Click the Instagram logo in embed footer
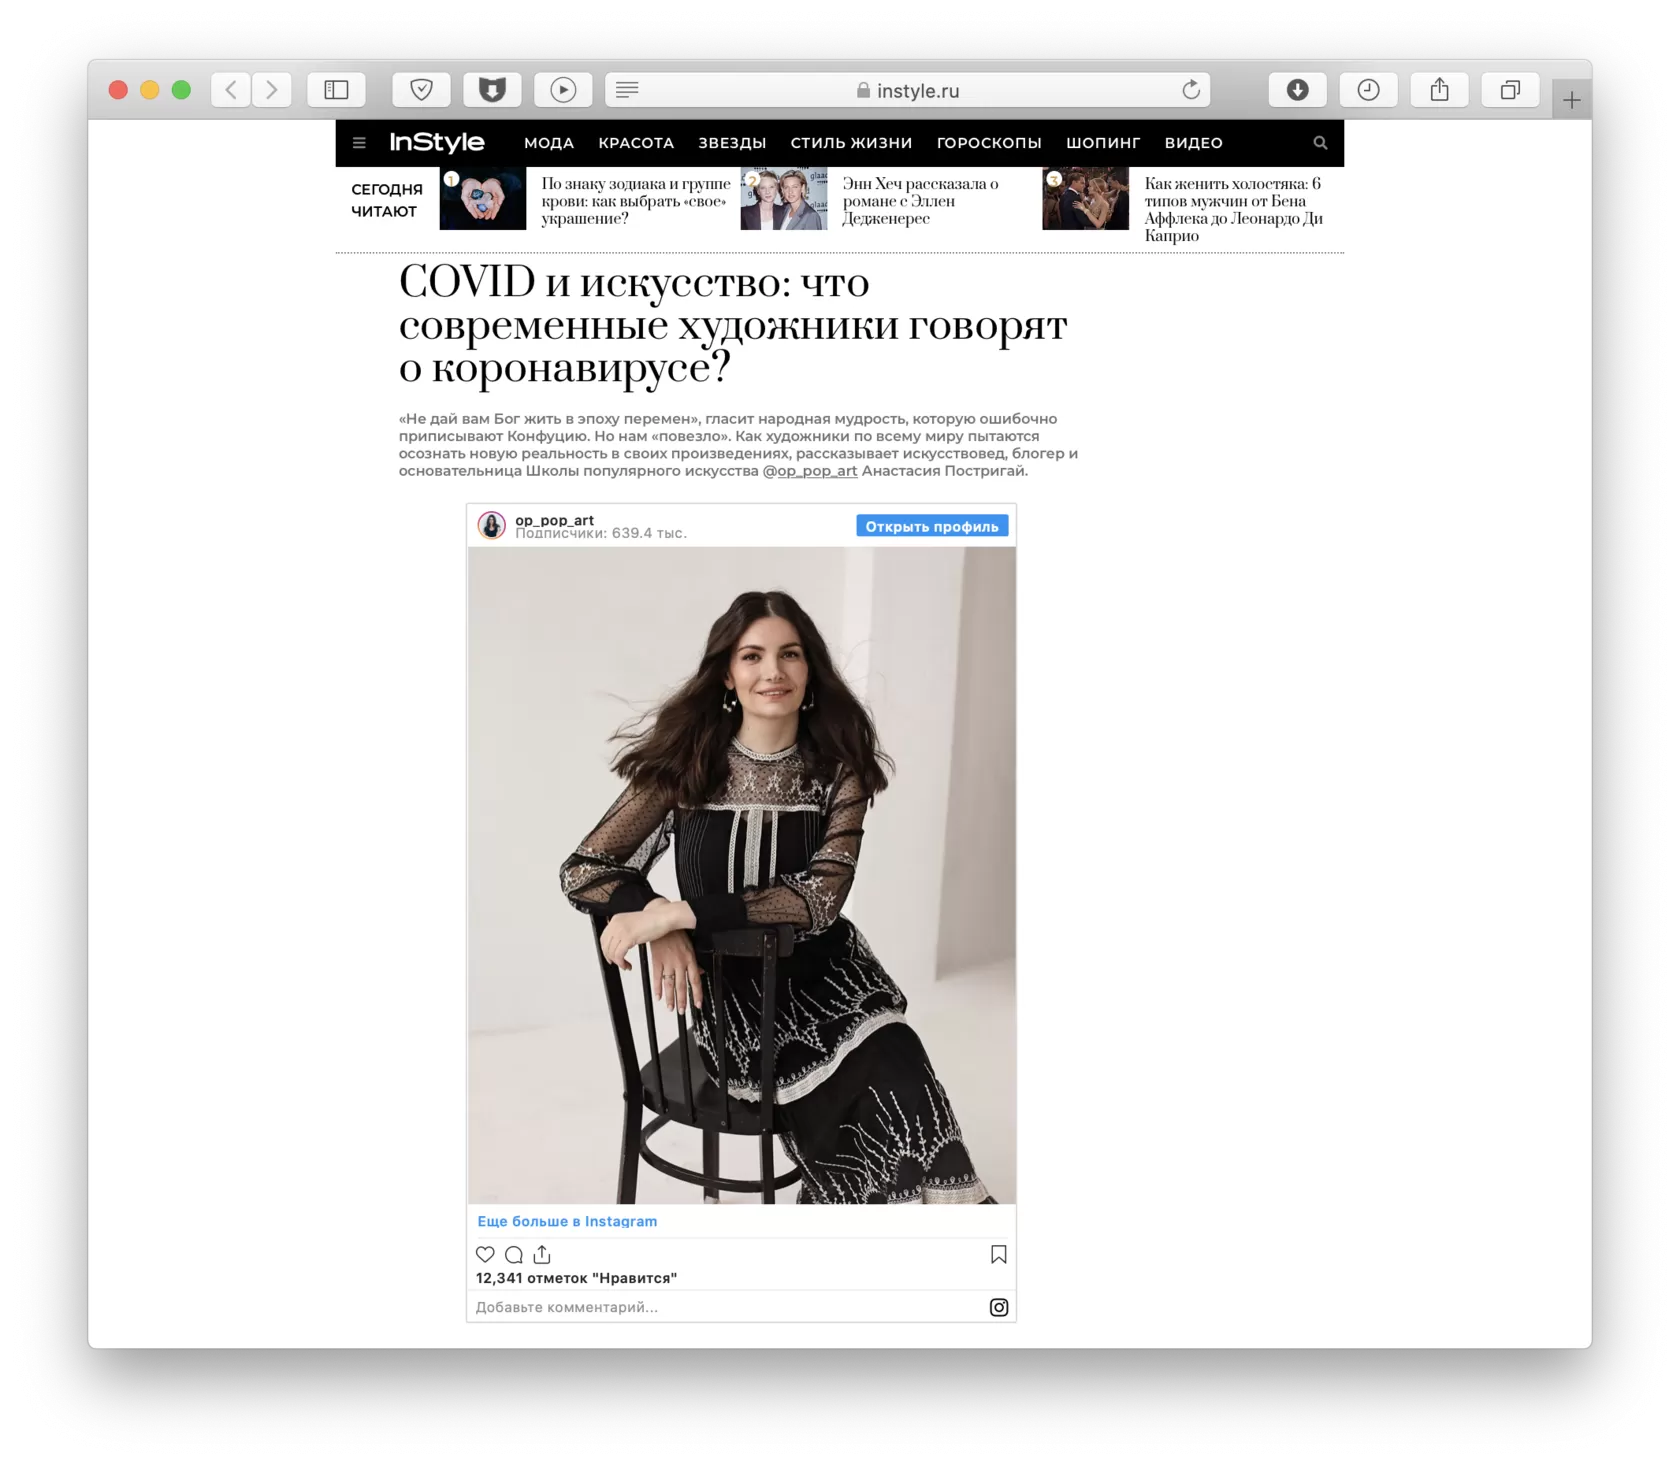The height and width of the screenshot is (1465, 1680). coord(998,1307)
